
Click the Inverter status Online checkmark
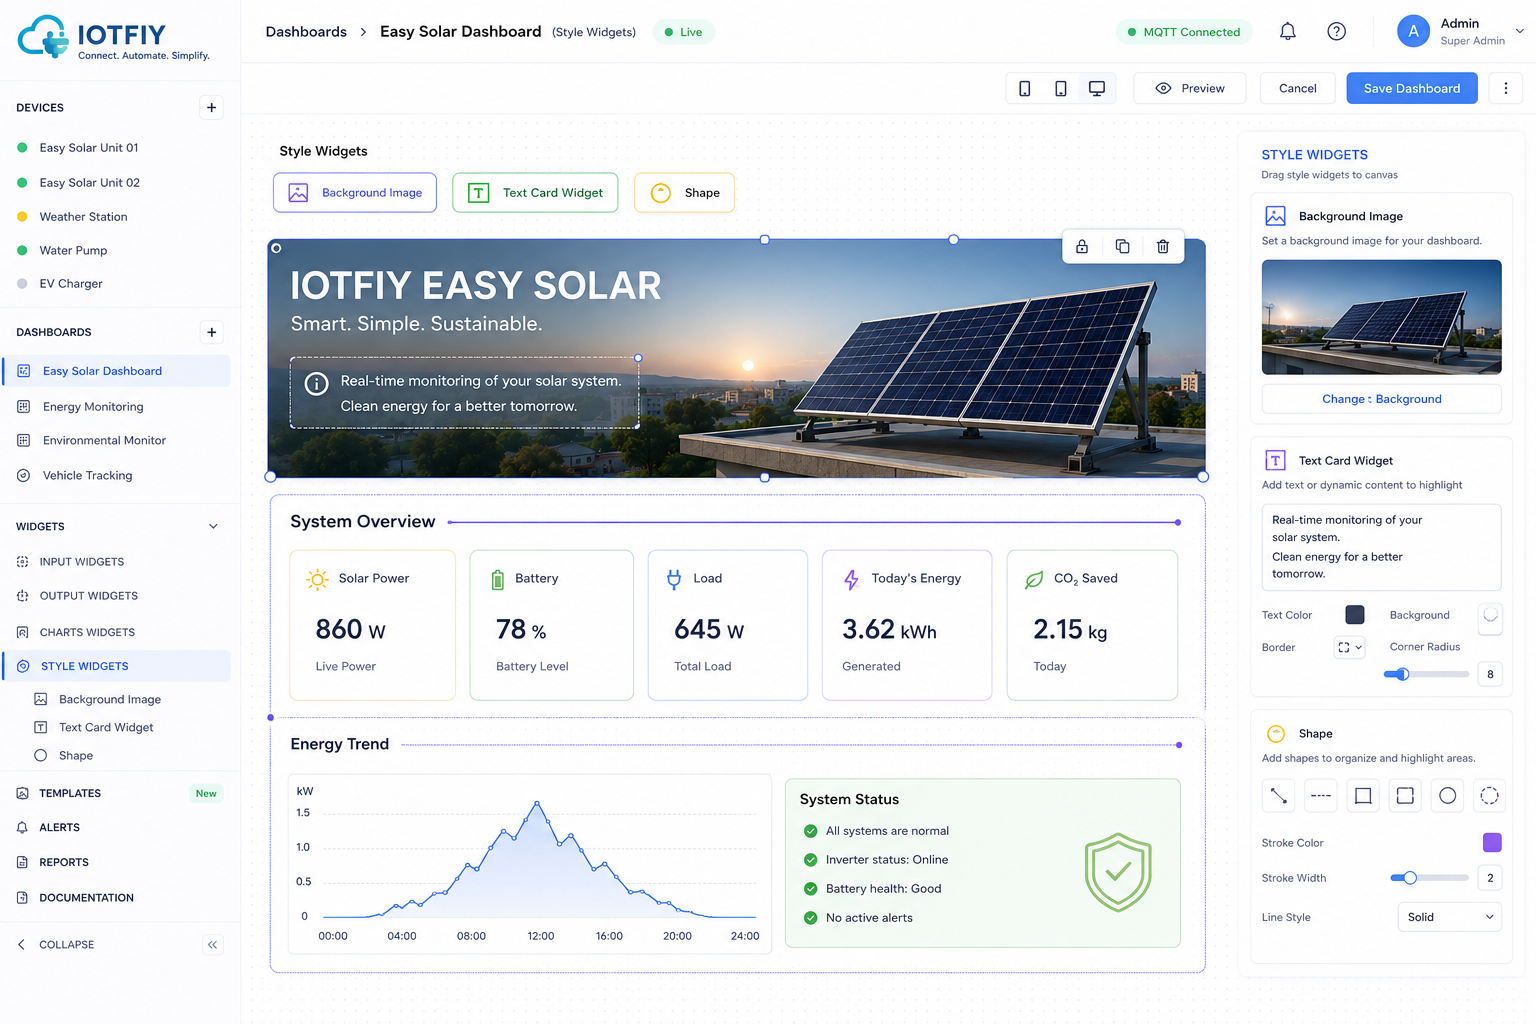[811, 860]
